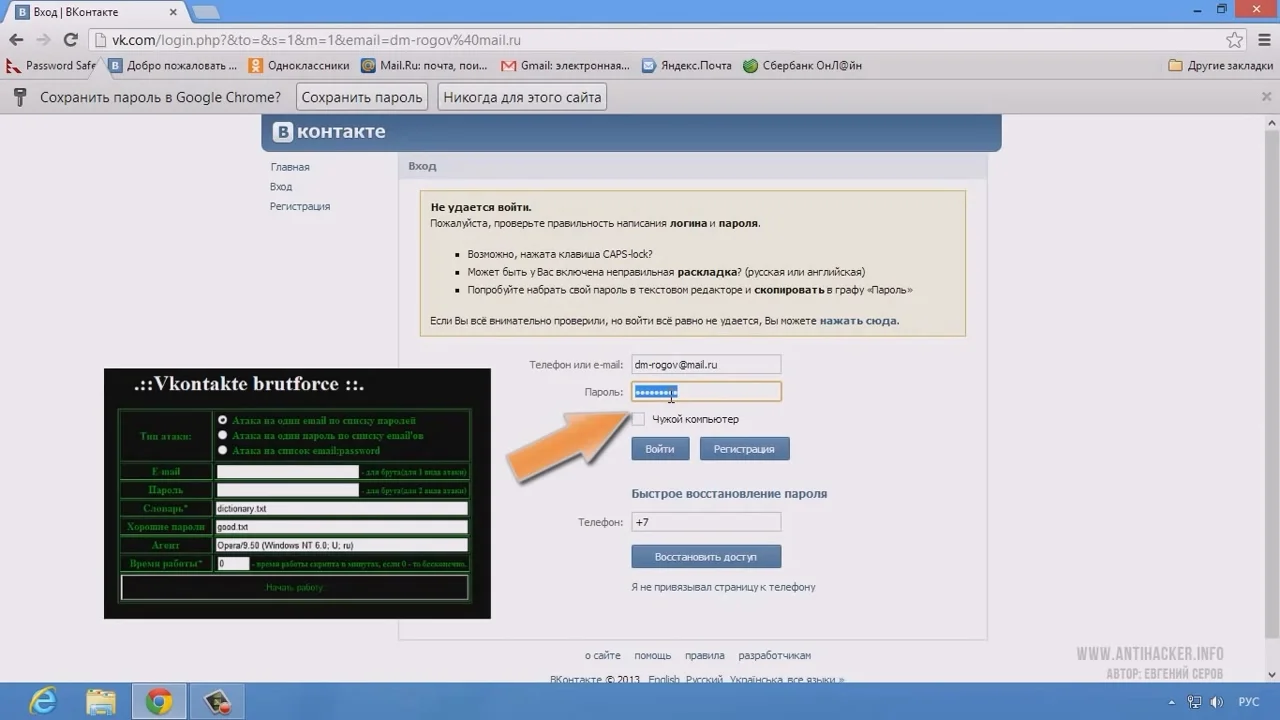Open a new browser tab
This screenshot has width=1280, height=720.
click(x=205, y=12)
